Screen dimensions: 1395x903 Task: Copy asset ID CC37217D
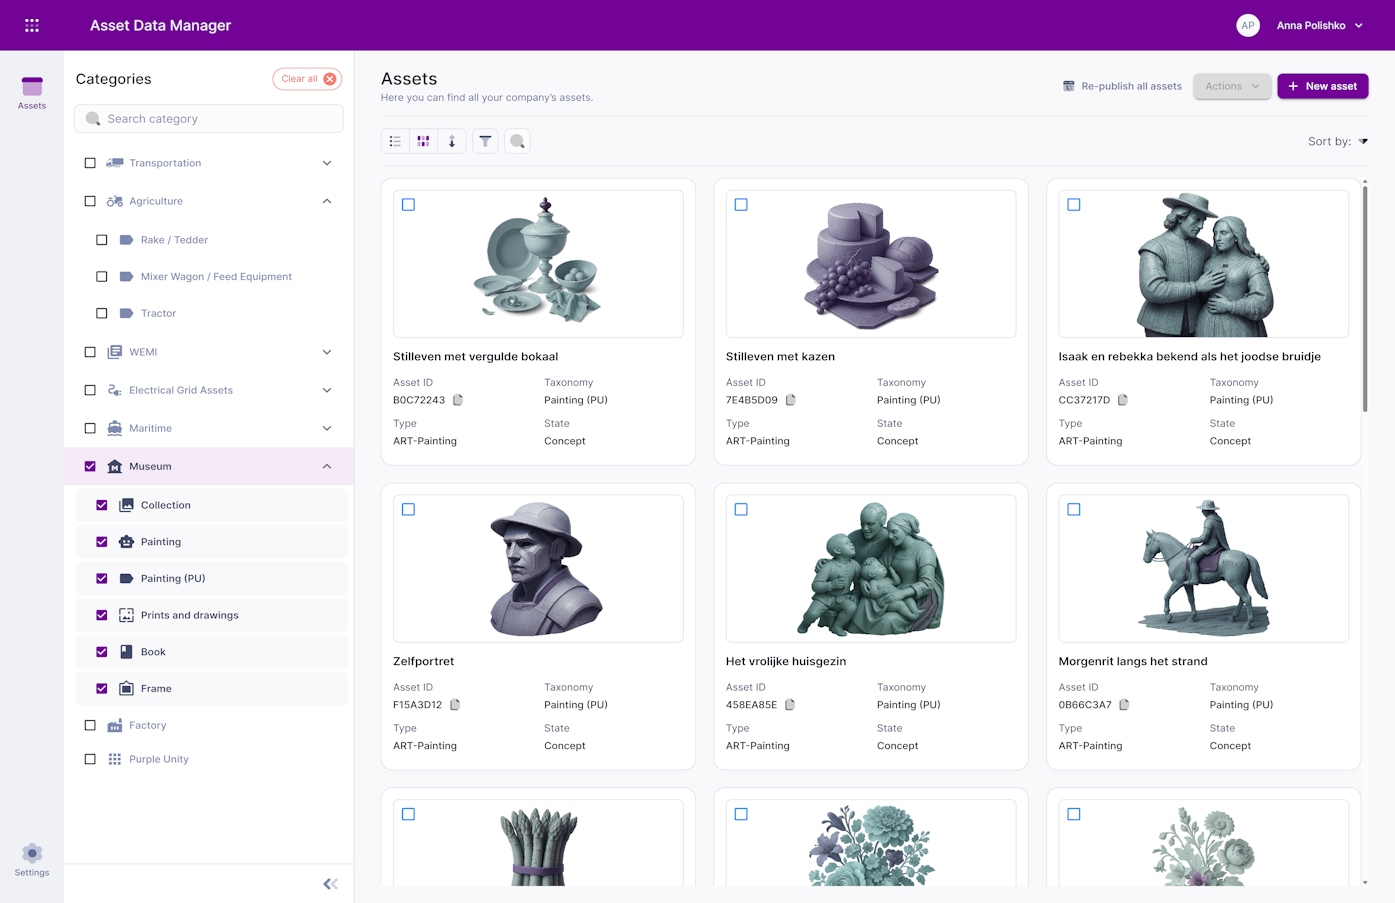1123,400
